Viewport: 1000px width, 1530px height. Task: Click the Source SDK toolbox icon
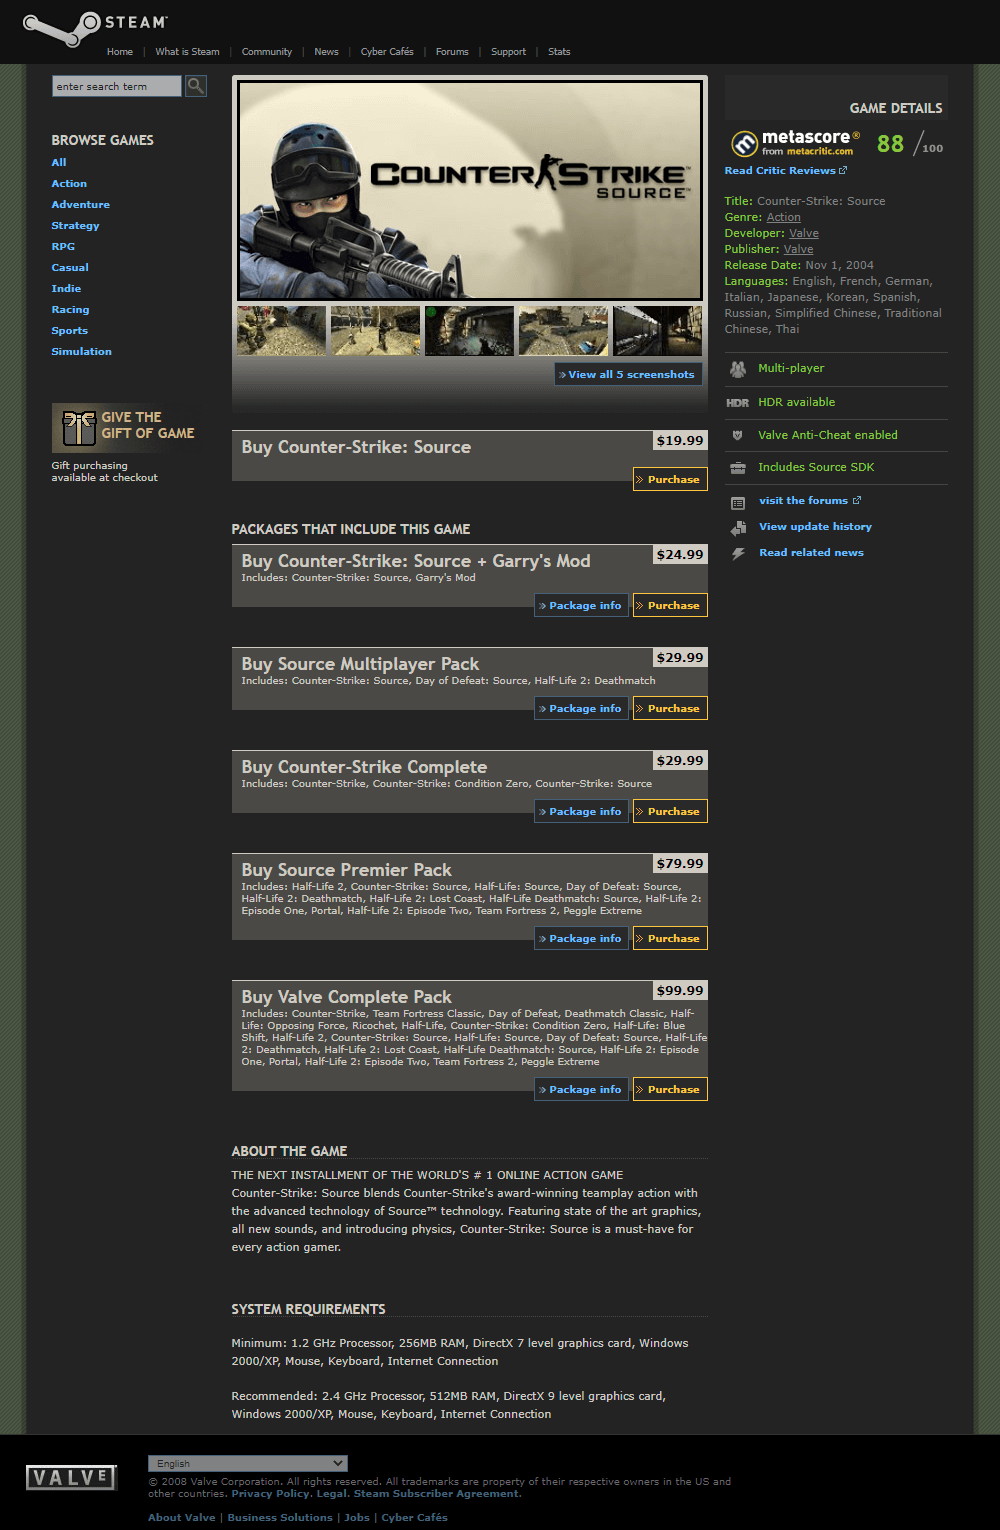(x=738, y=468)
